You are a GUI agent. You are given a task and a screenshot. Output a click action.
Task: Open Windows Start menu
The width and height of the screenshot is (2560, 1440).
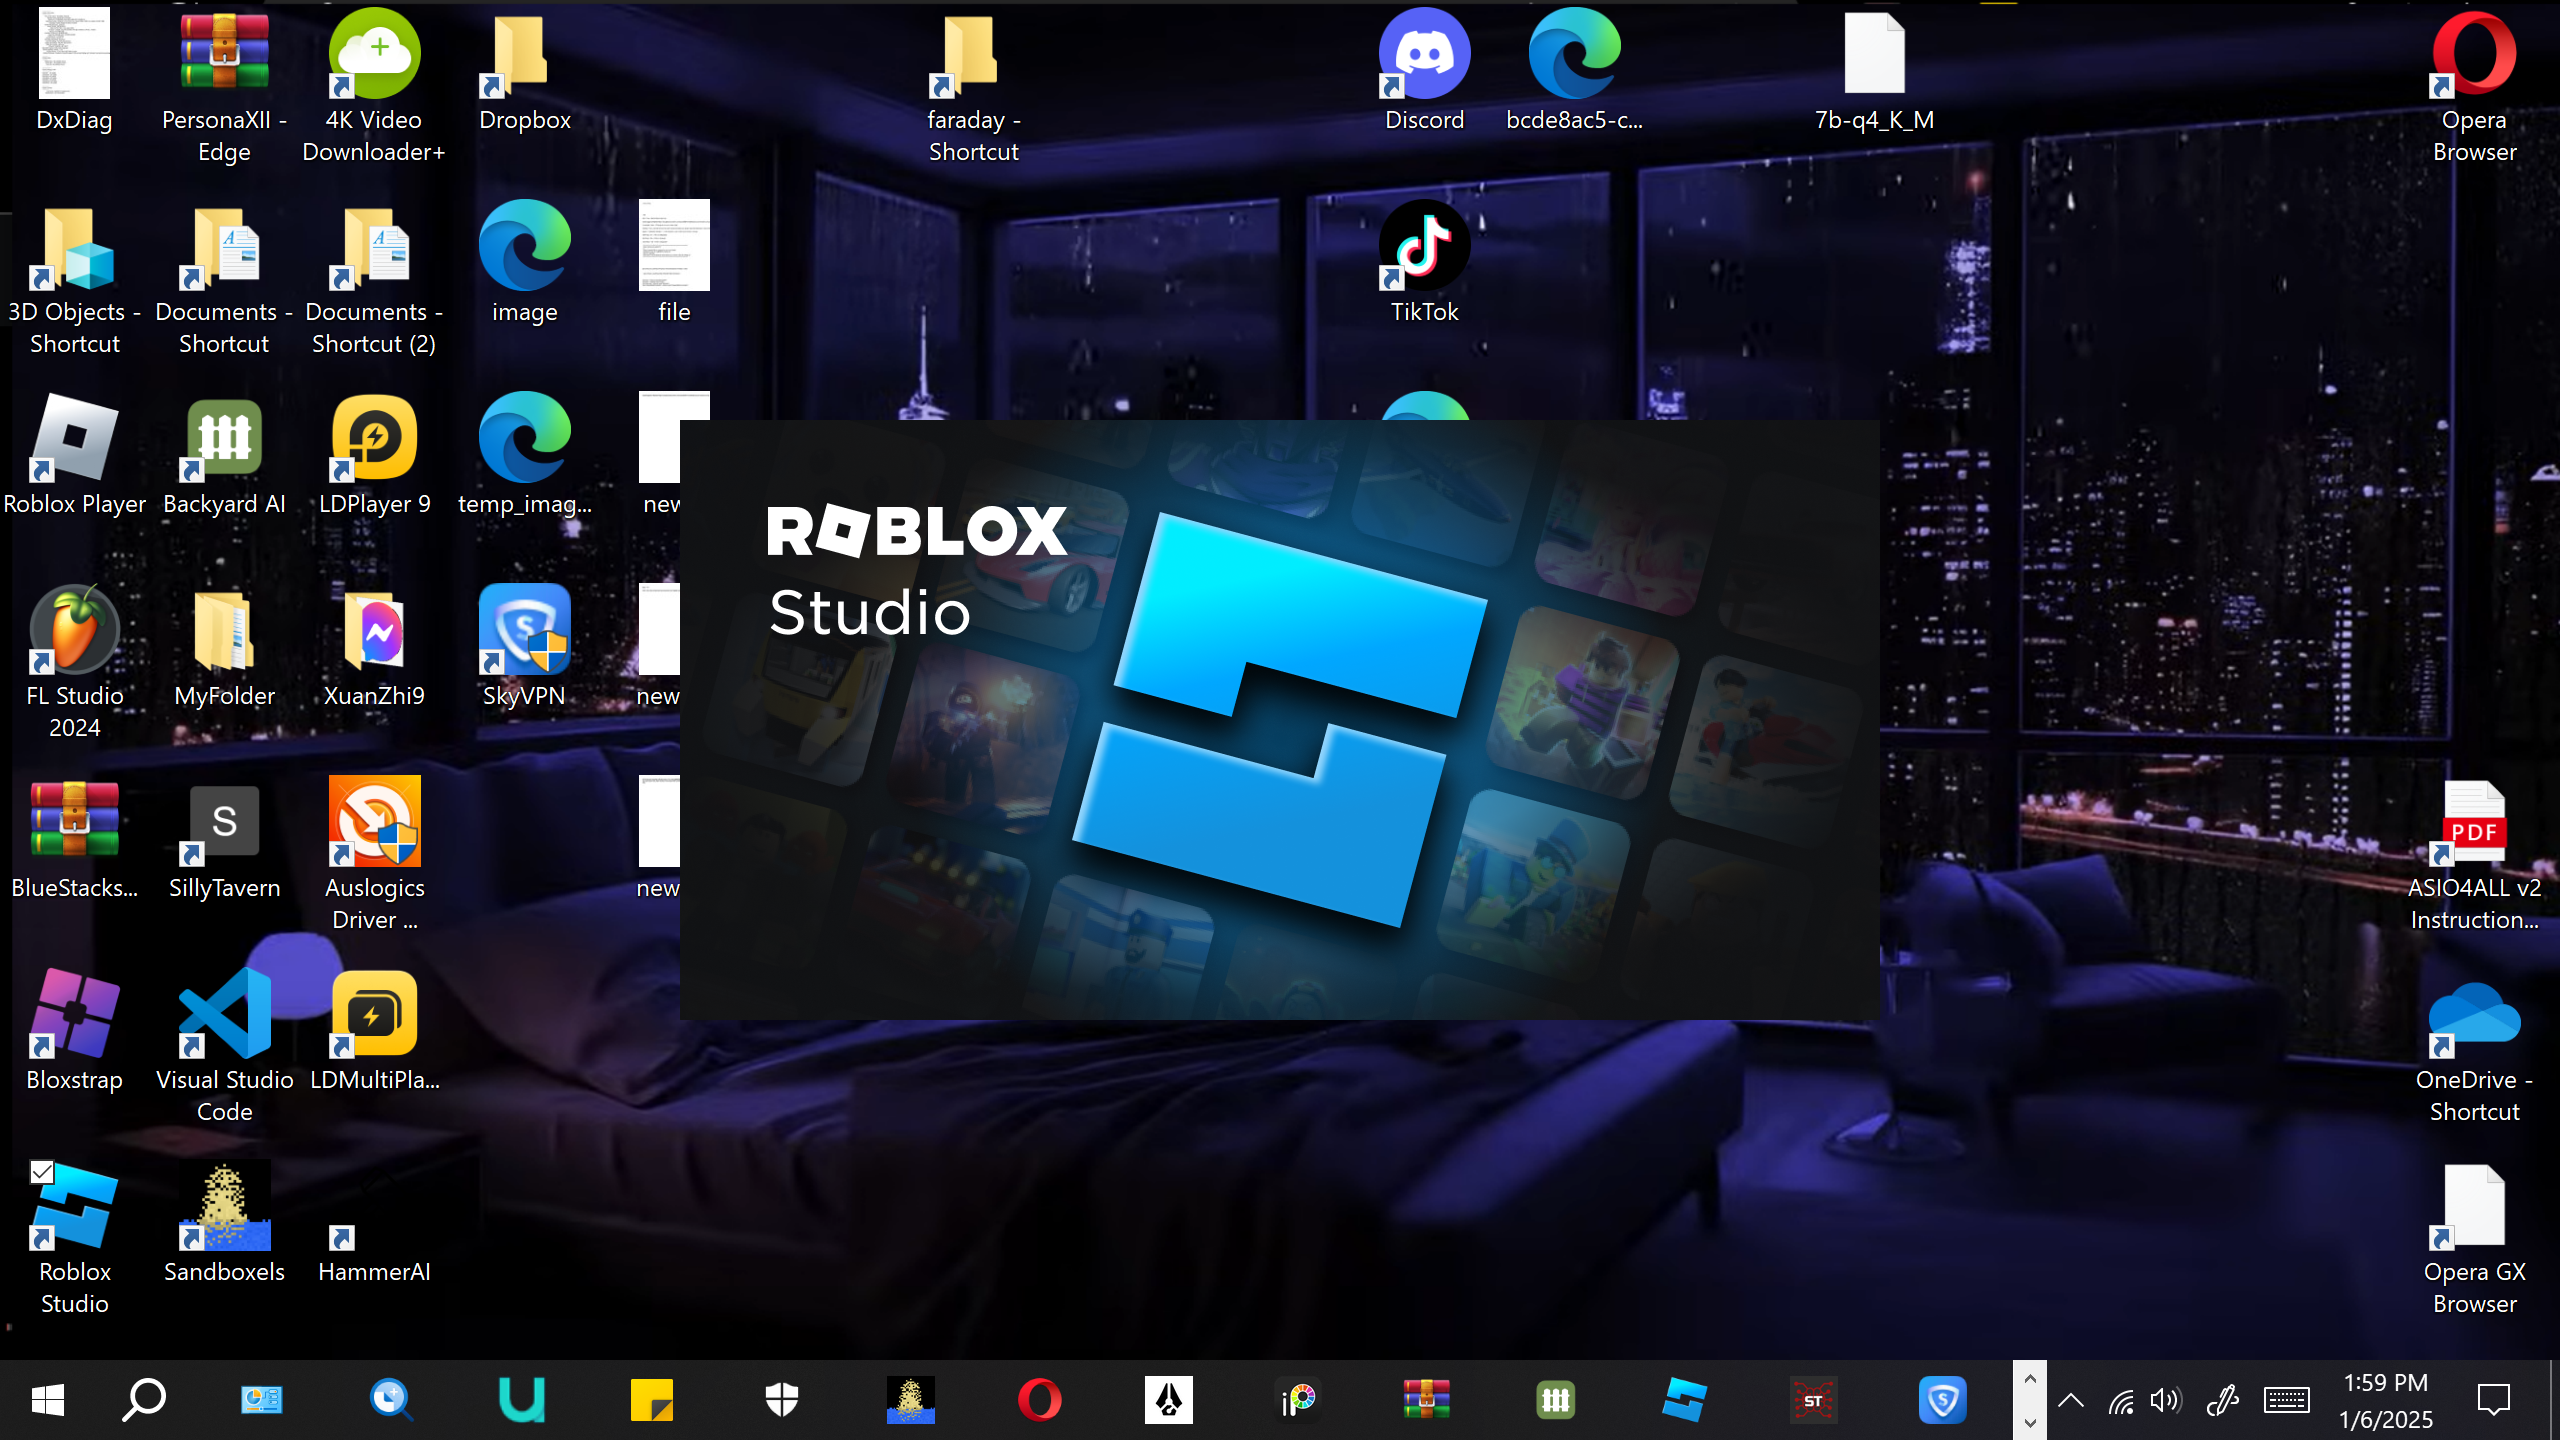pos(47,1400)
